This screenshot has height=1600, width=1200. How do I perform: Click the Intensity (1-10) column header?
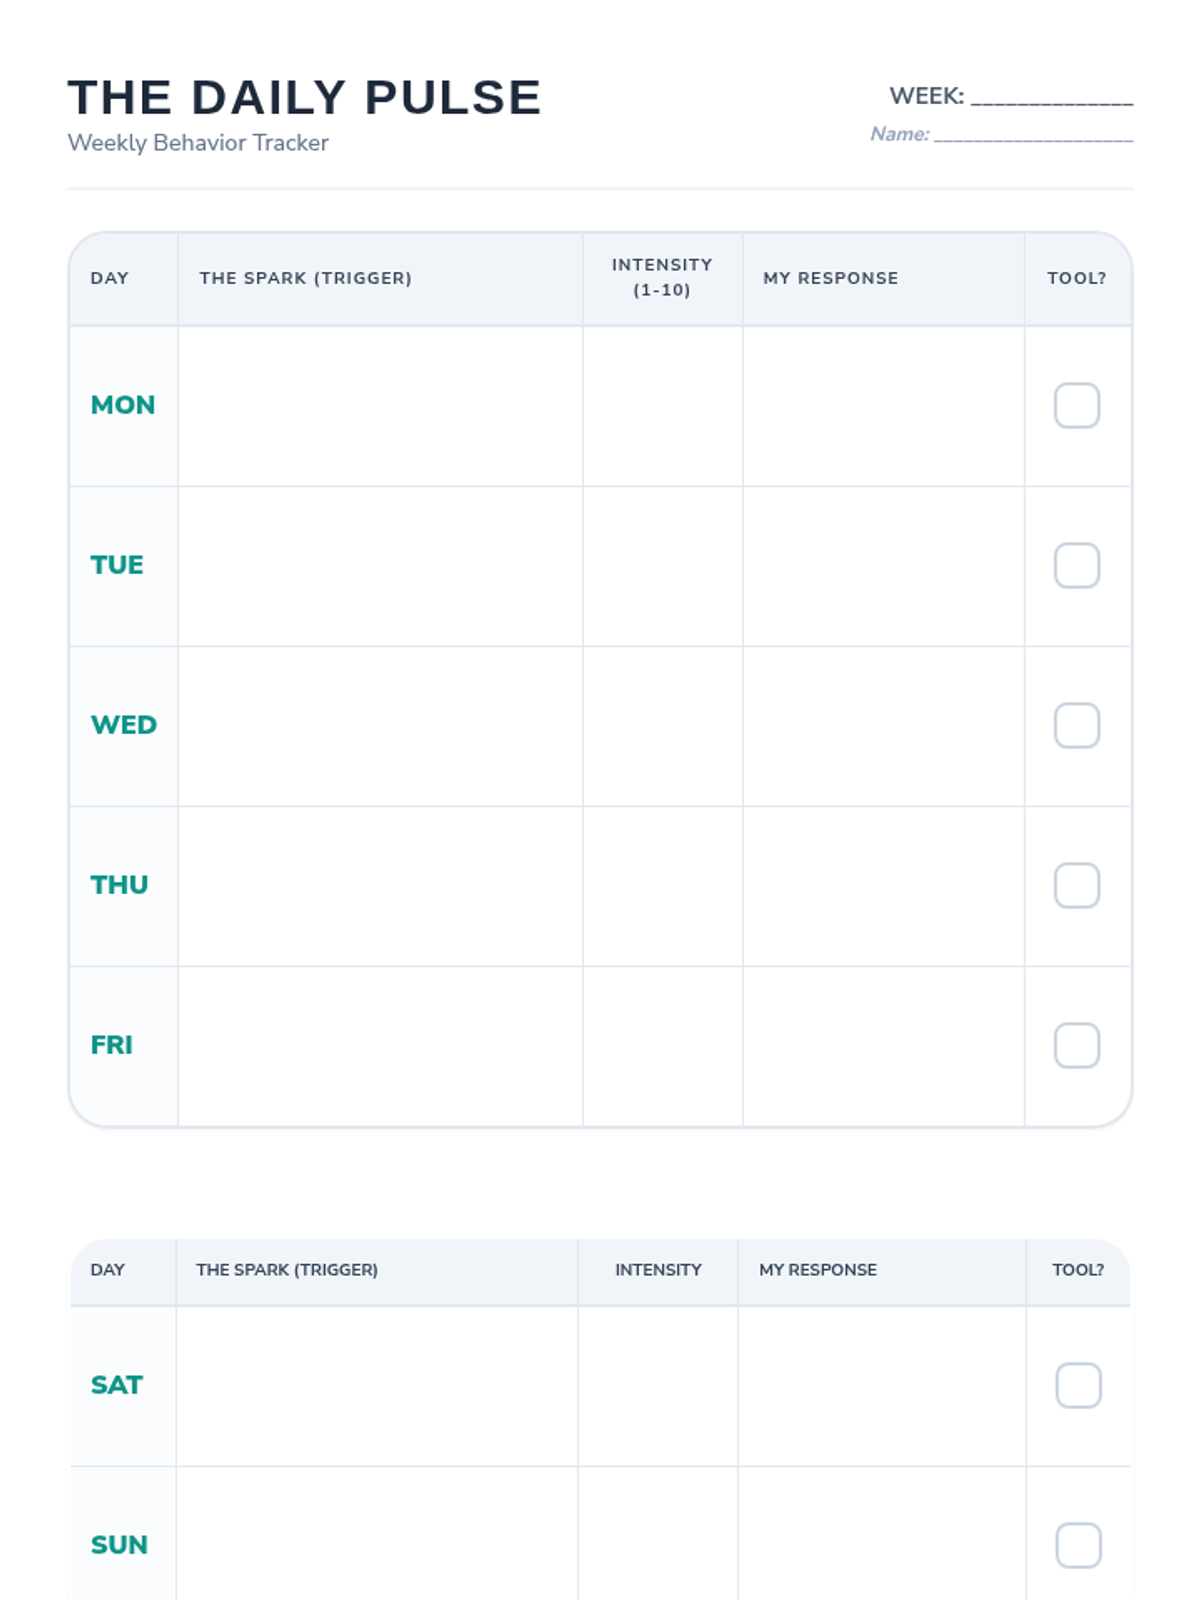click(662, 277)
